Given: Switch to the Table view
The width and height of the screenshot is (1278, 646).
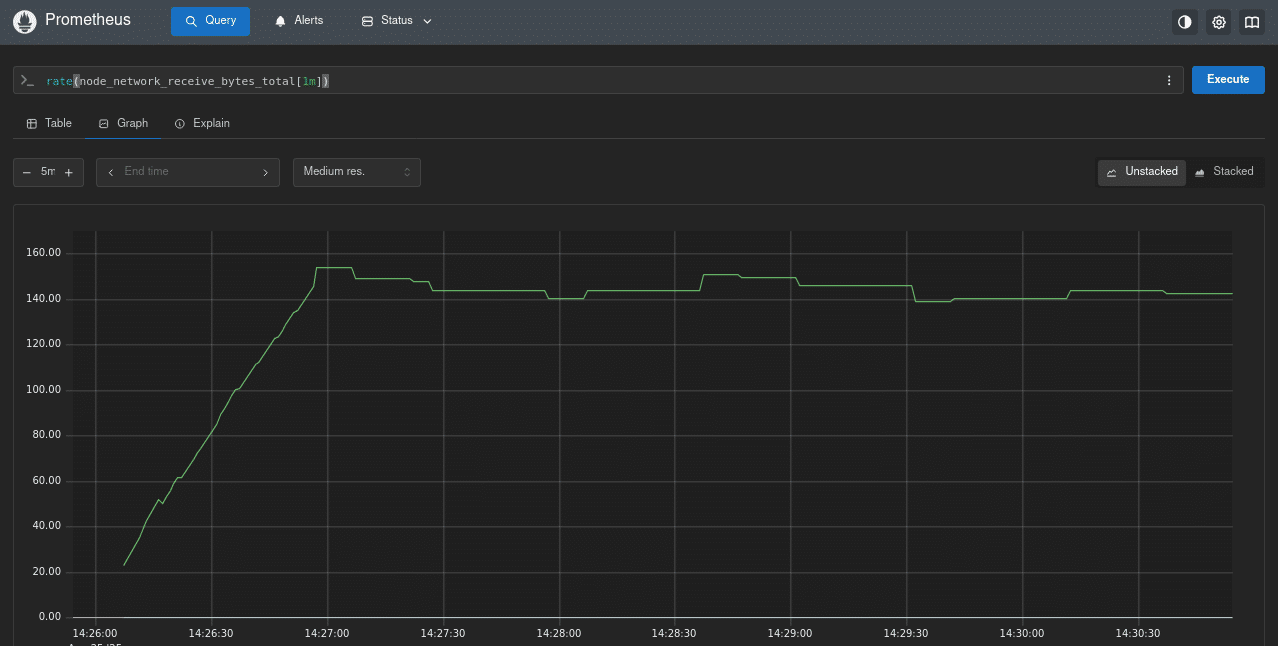Looking at the screenshot, I should [x=48, y=123].
